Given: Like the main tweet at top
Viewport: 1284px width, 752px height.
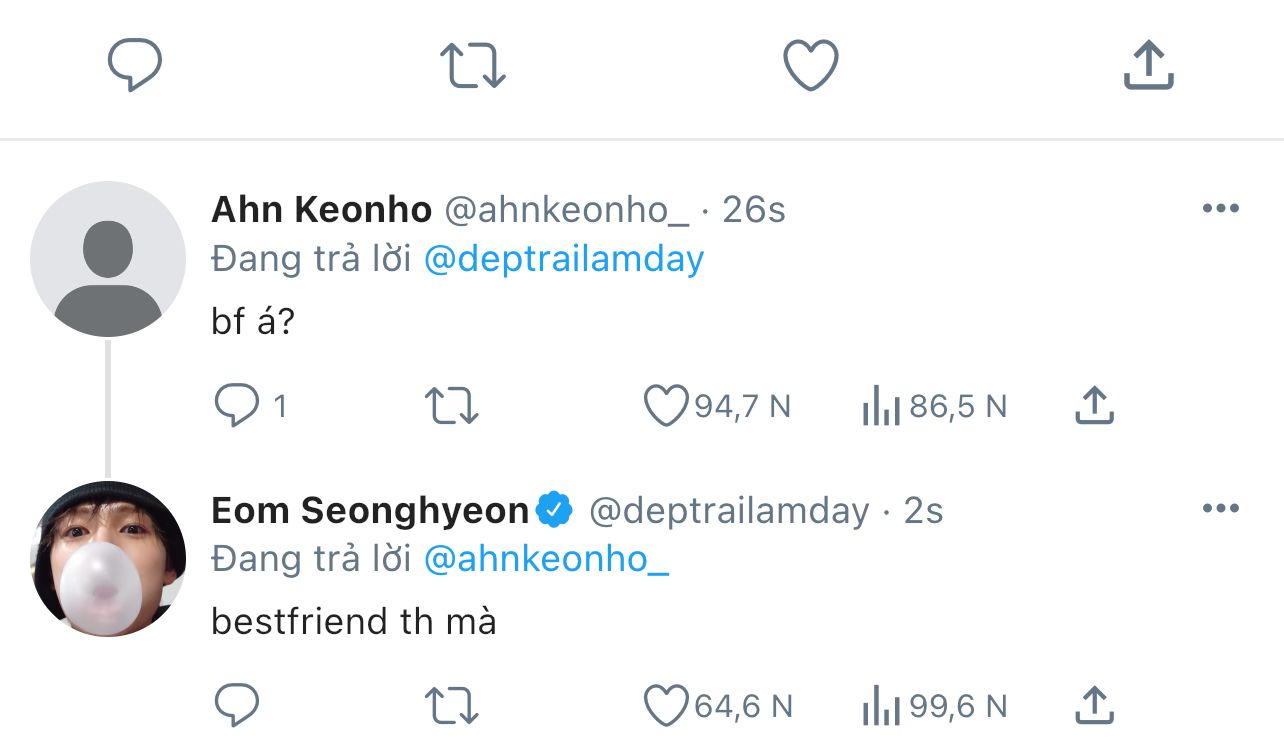Looking at the screenshot, I should point(810,66).
